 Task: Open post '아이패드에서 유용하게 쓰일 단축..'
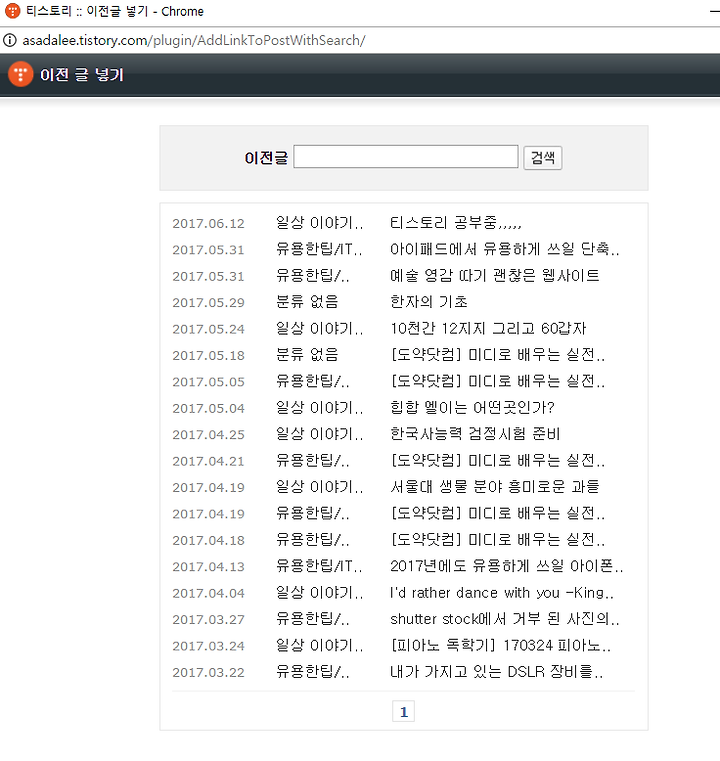pos(505,249)
